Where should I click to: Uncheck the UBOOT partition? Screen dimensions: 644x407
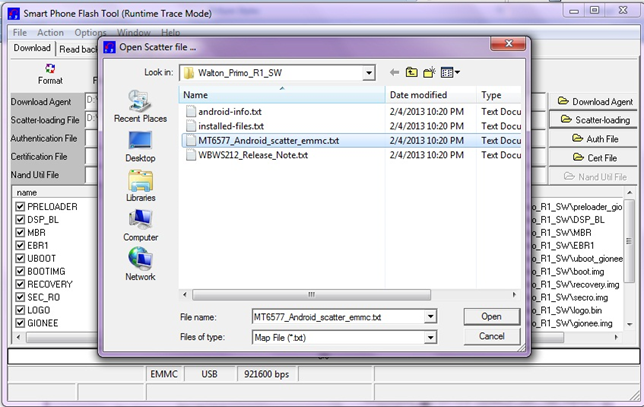click(x=20, y=258)
